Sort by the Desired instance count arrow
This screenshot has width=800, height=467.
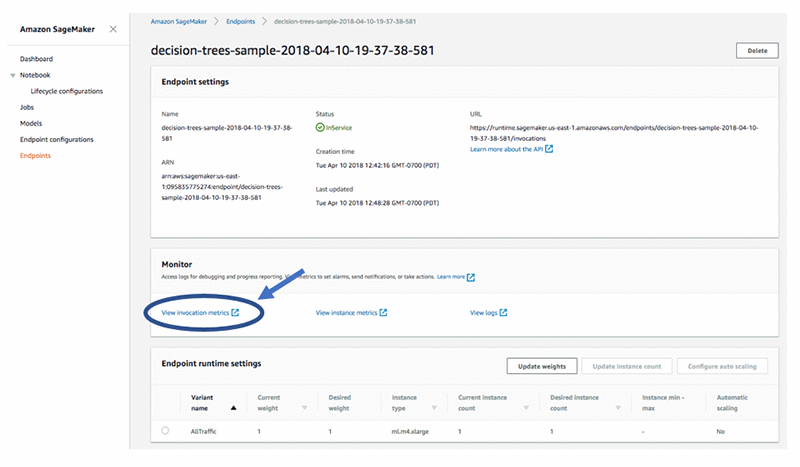[x=618, y=408]
